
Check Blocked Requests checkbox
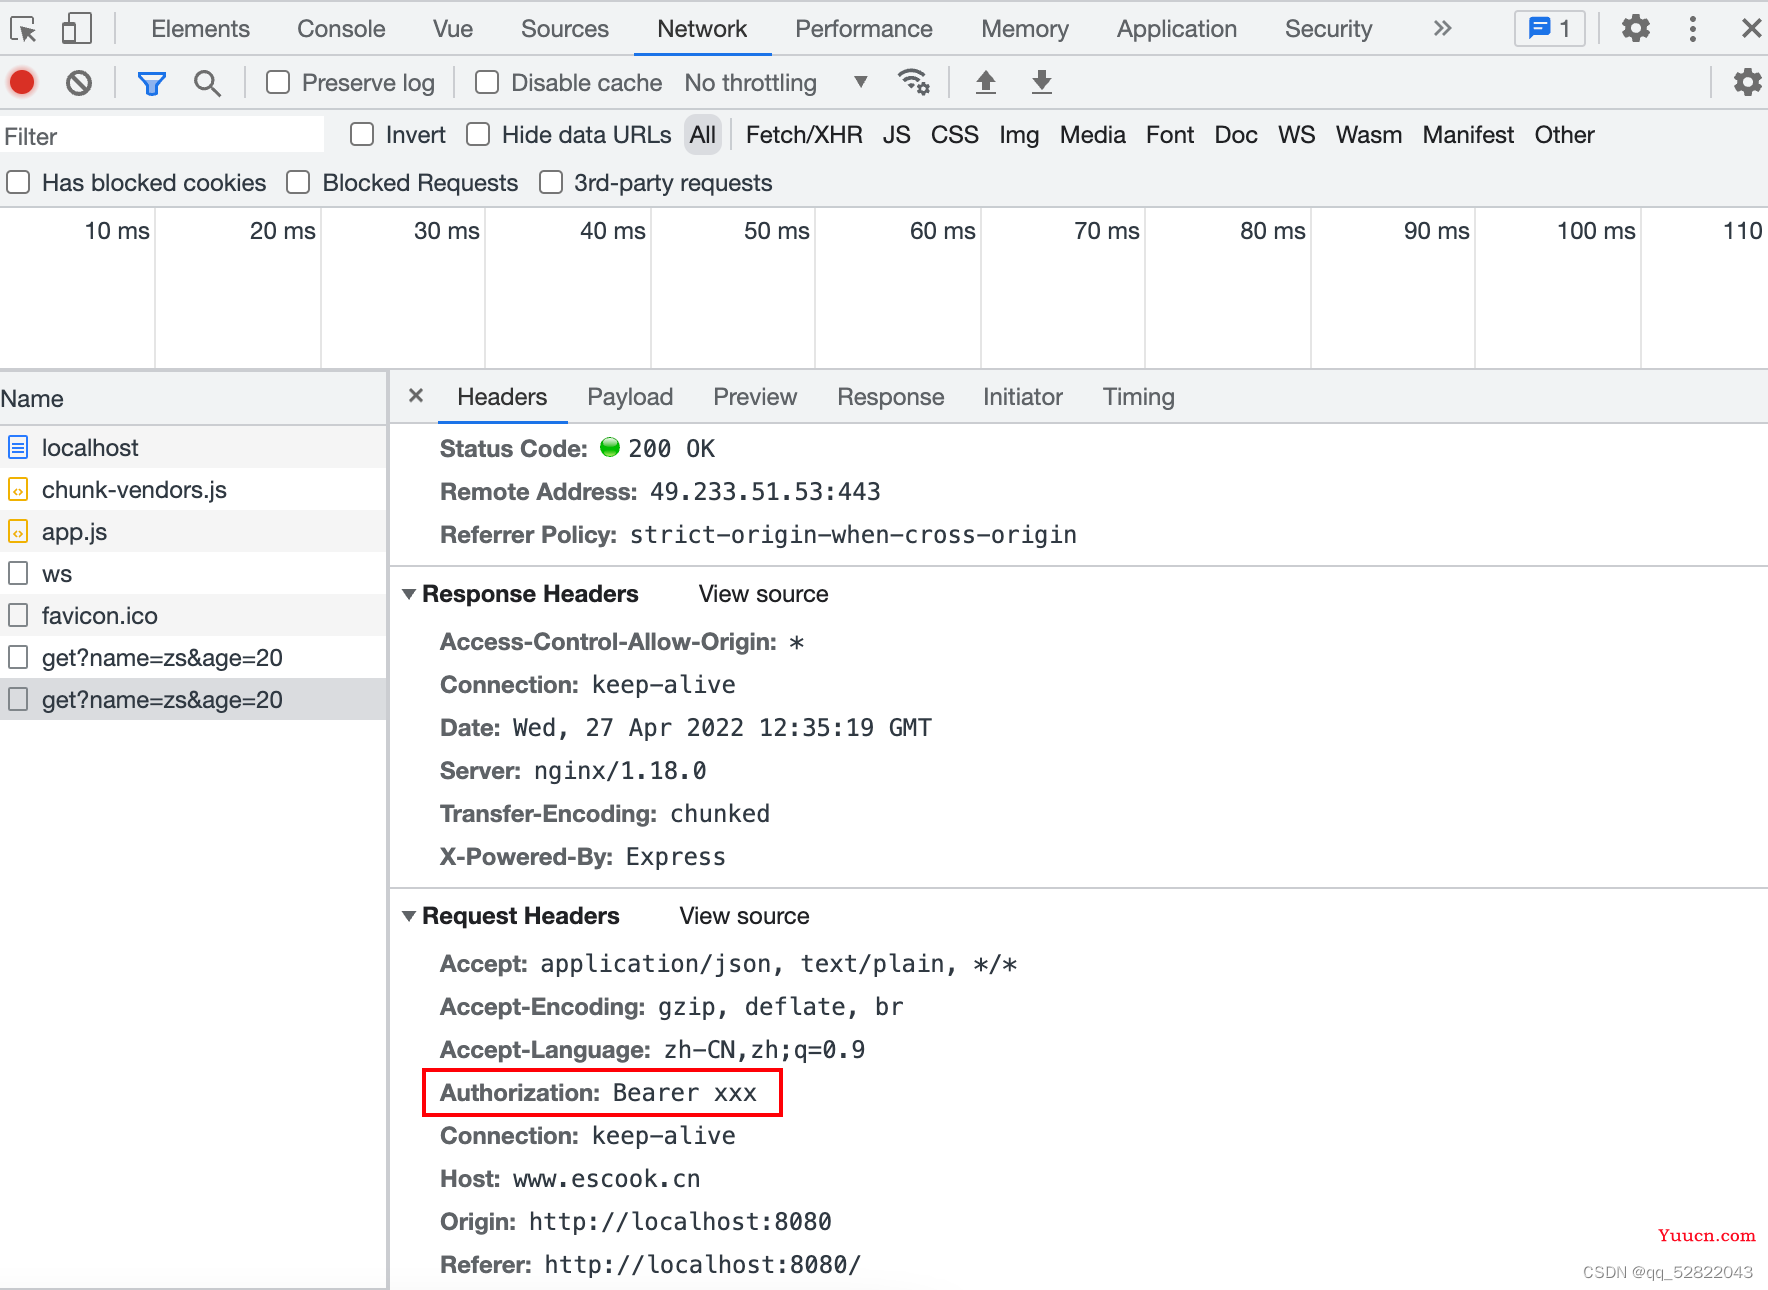(x=298, y=183)
